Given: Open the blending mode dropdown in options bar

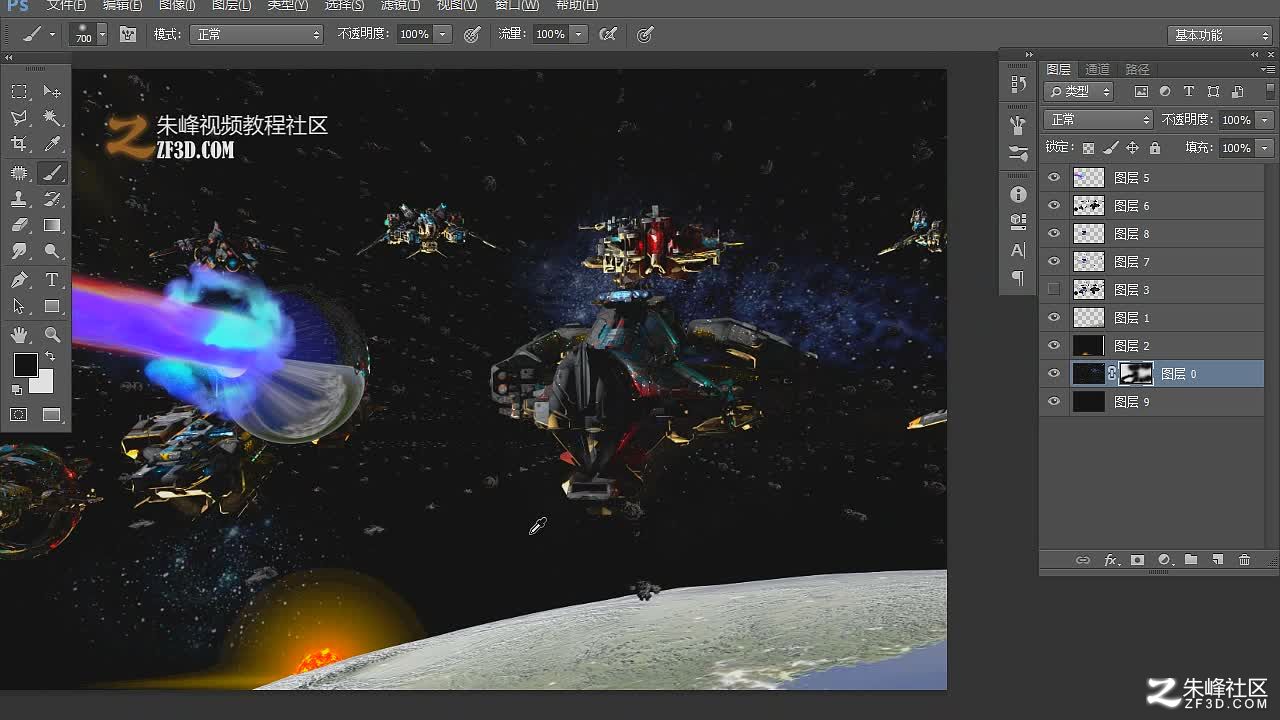Looking at the screenshot, I should (256, 34).
